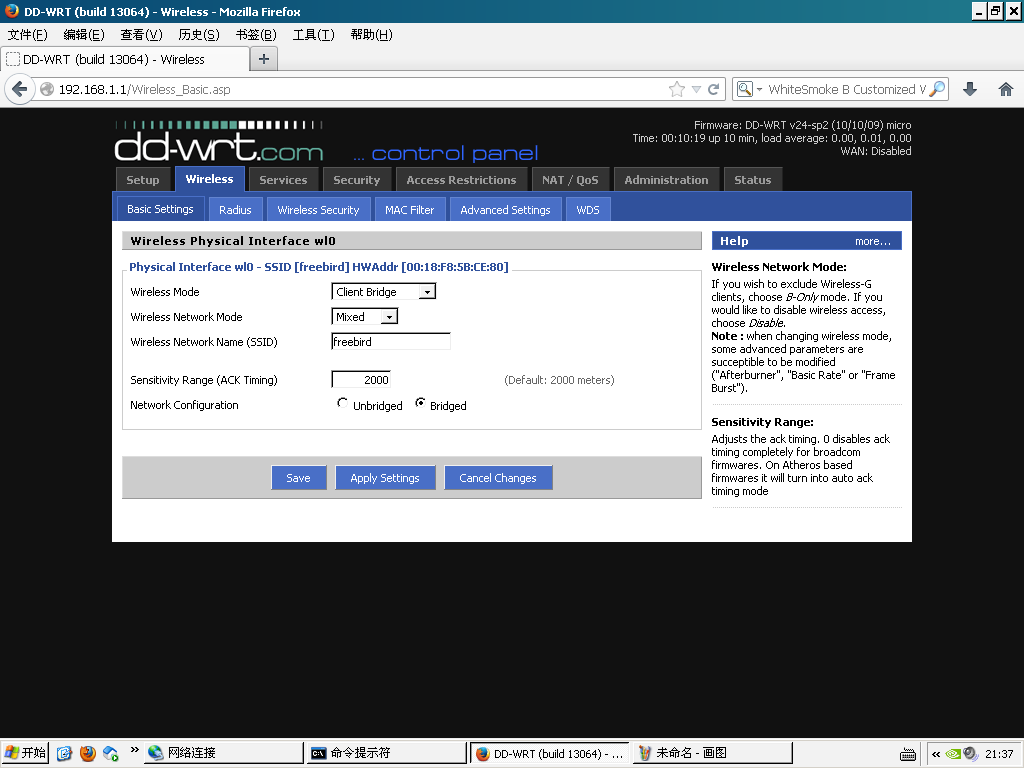Click the site identity globe icon in address bar
The width and height of the screenshot is (1024, 768).
tap(47, 89)
